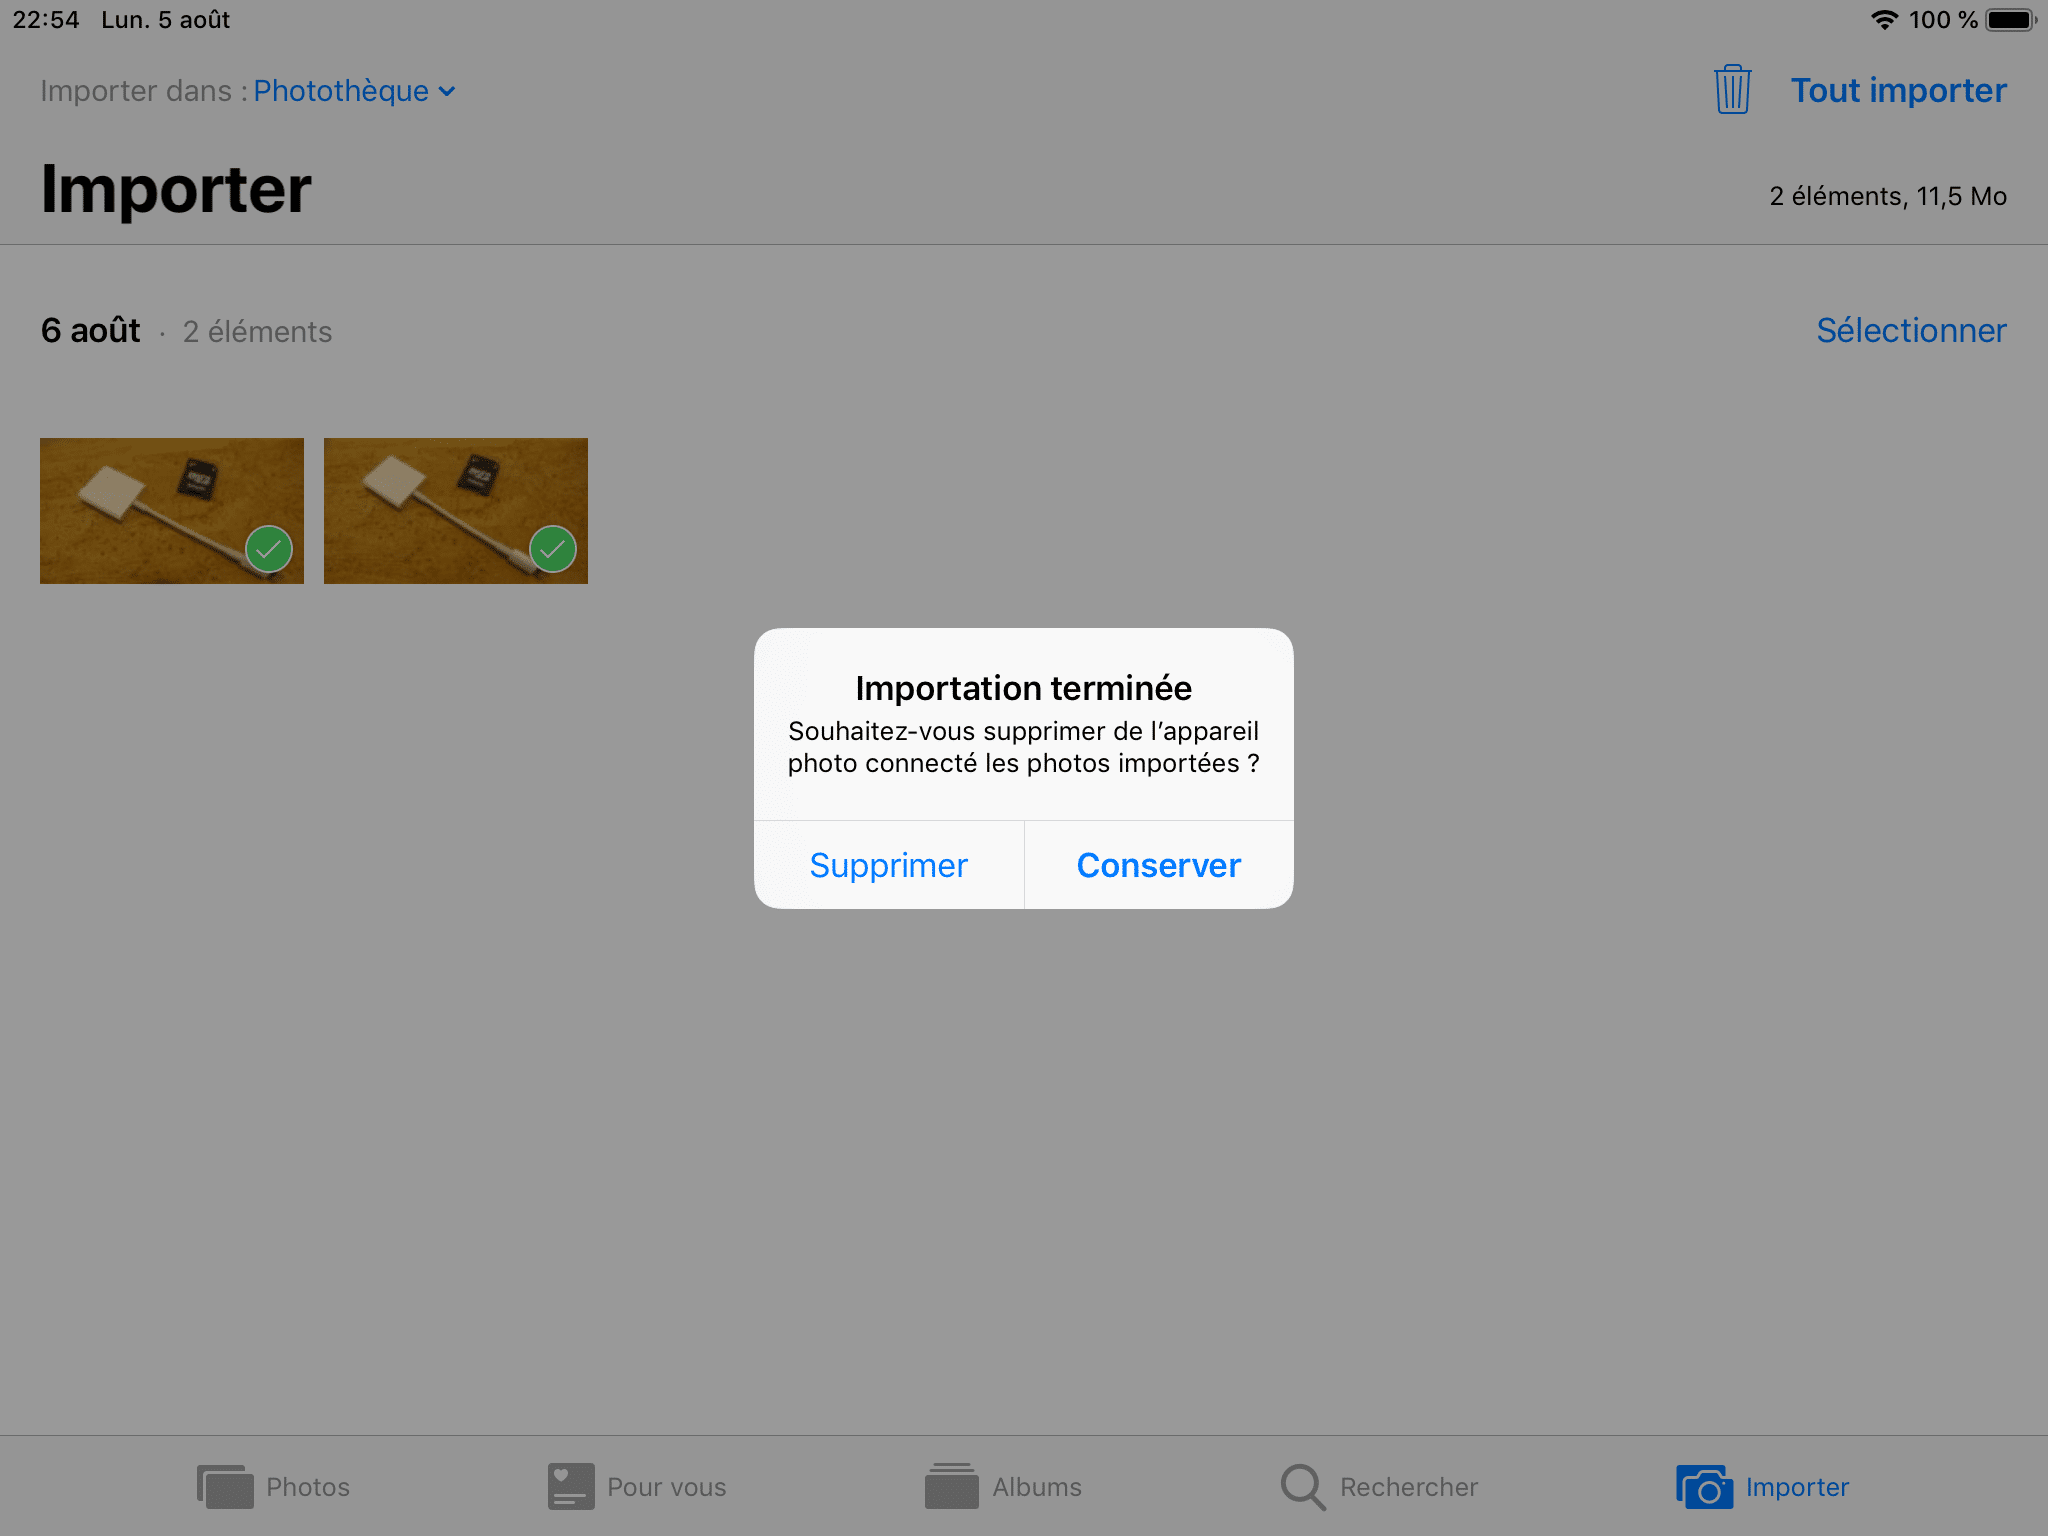Open the second photo thumbnail
The width and height of the screenshot is (2048, 1536).
[x=435, y=500]
